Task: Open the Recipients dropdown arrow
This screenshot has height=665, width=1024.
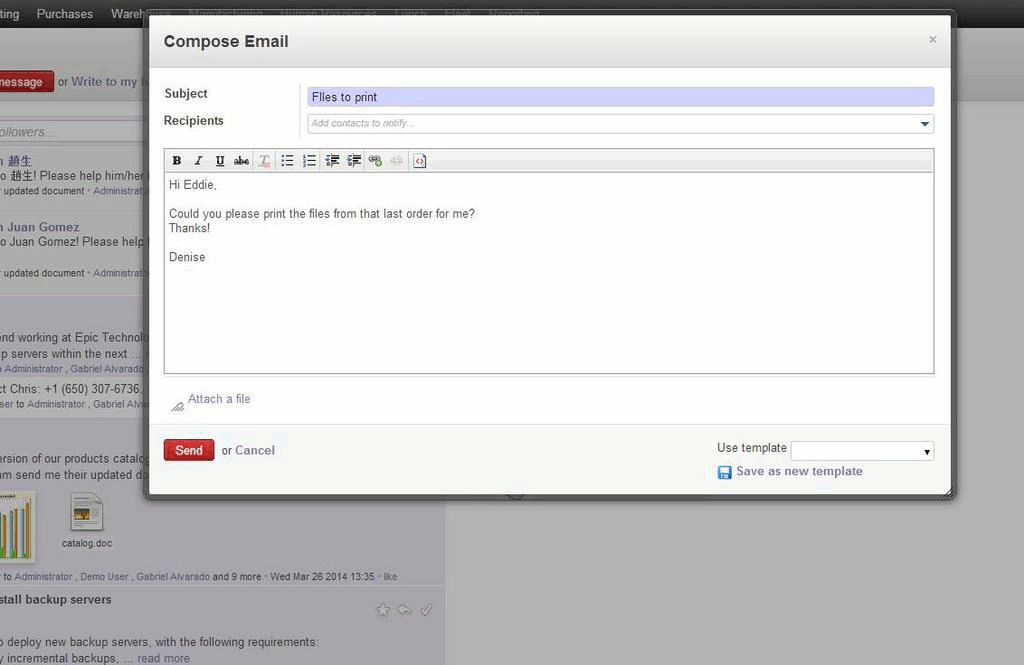Action: pos(925,124)
